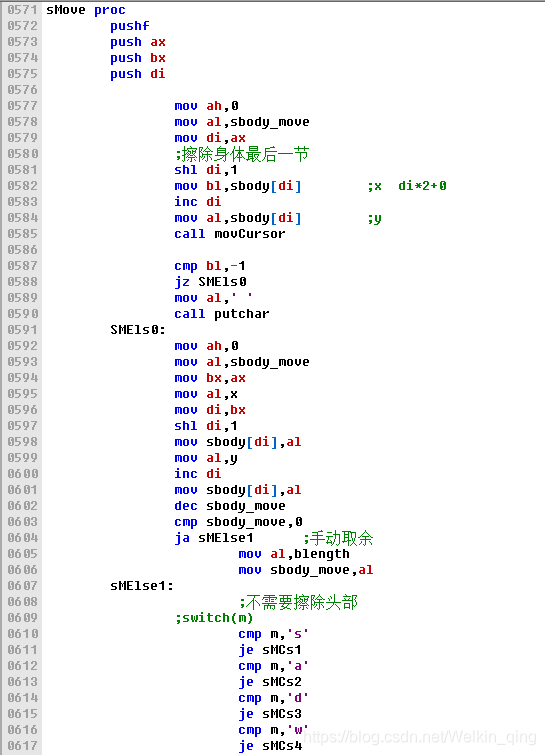Click 'push di' instruction

(x=138, y=74)
